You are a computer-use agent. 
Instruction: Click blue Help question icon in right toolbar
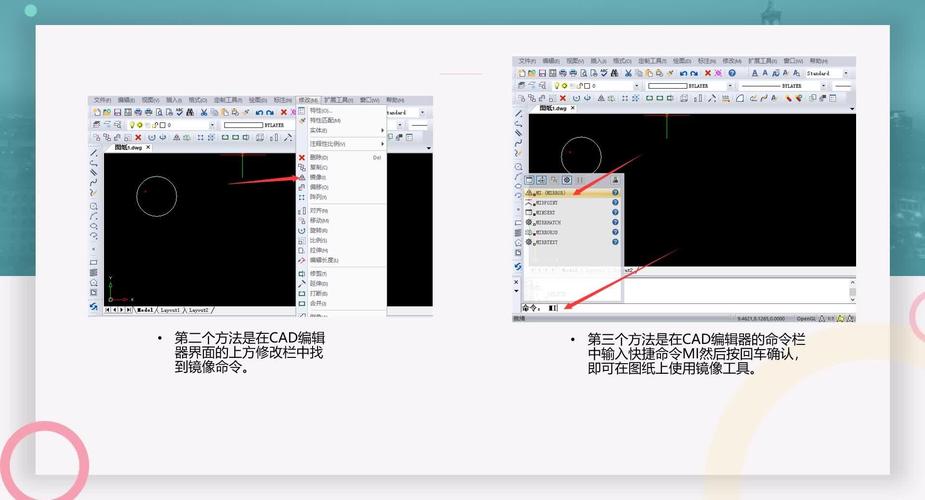tap(732, 73)
